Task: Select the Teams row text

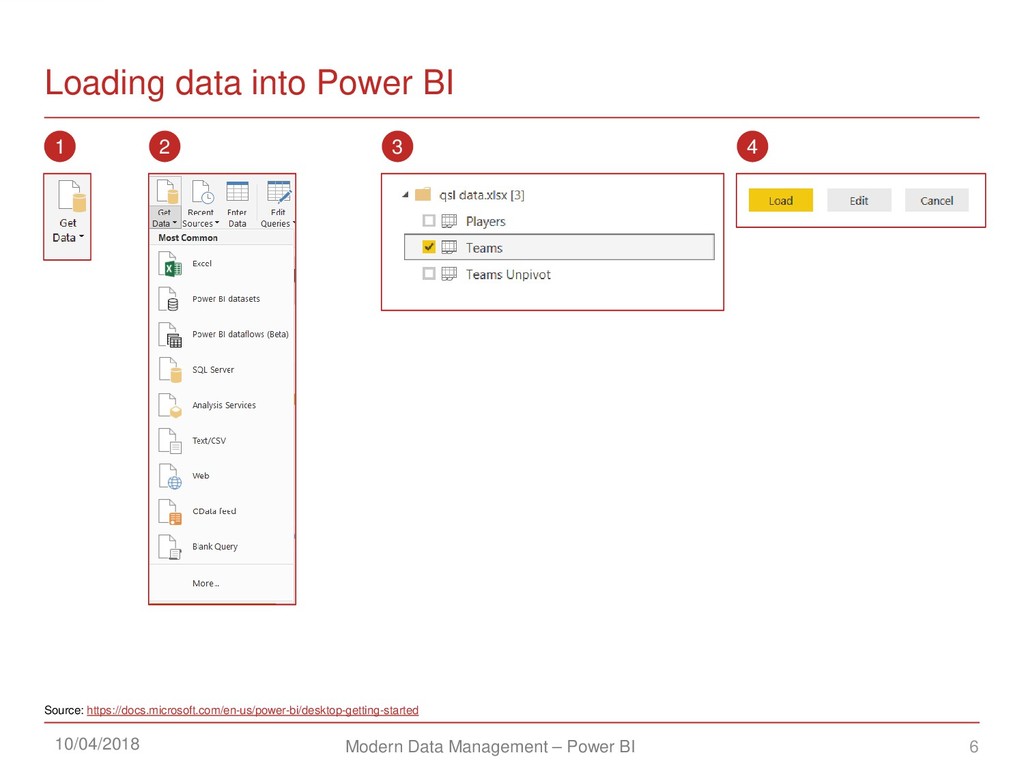Action: tap(484, 248)
